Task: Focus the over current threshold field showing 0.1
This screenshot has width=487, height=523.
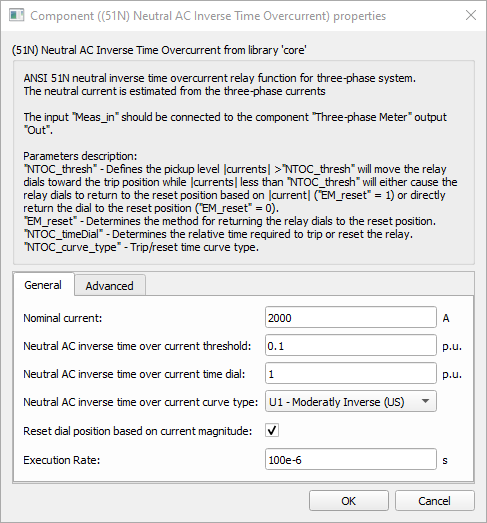Action: [351, 346]
